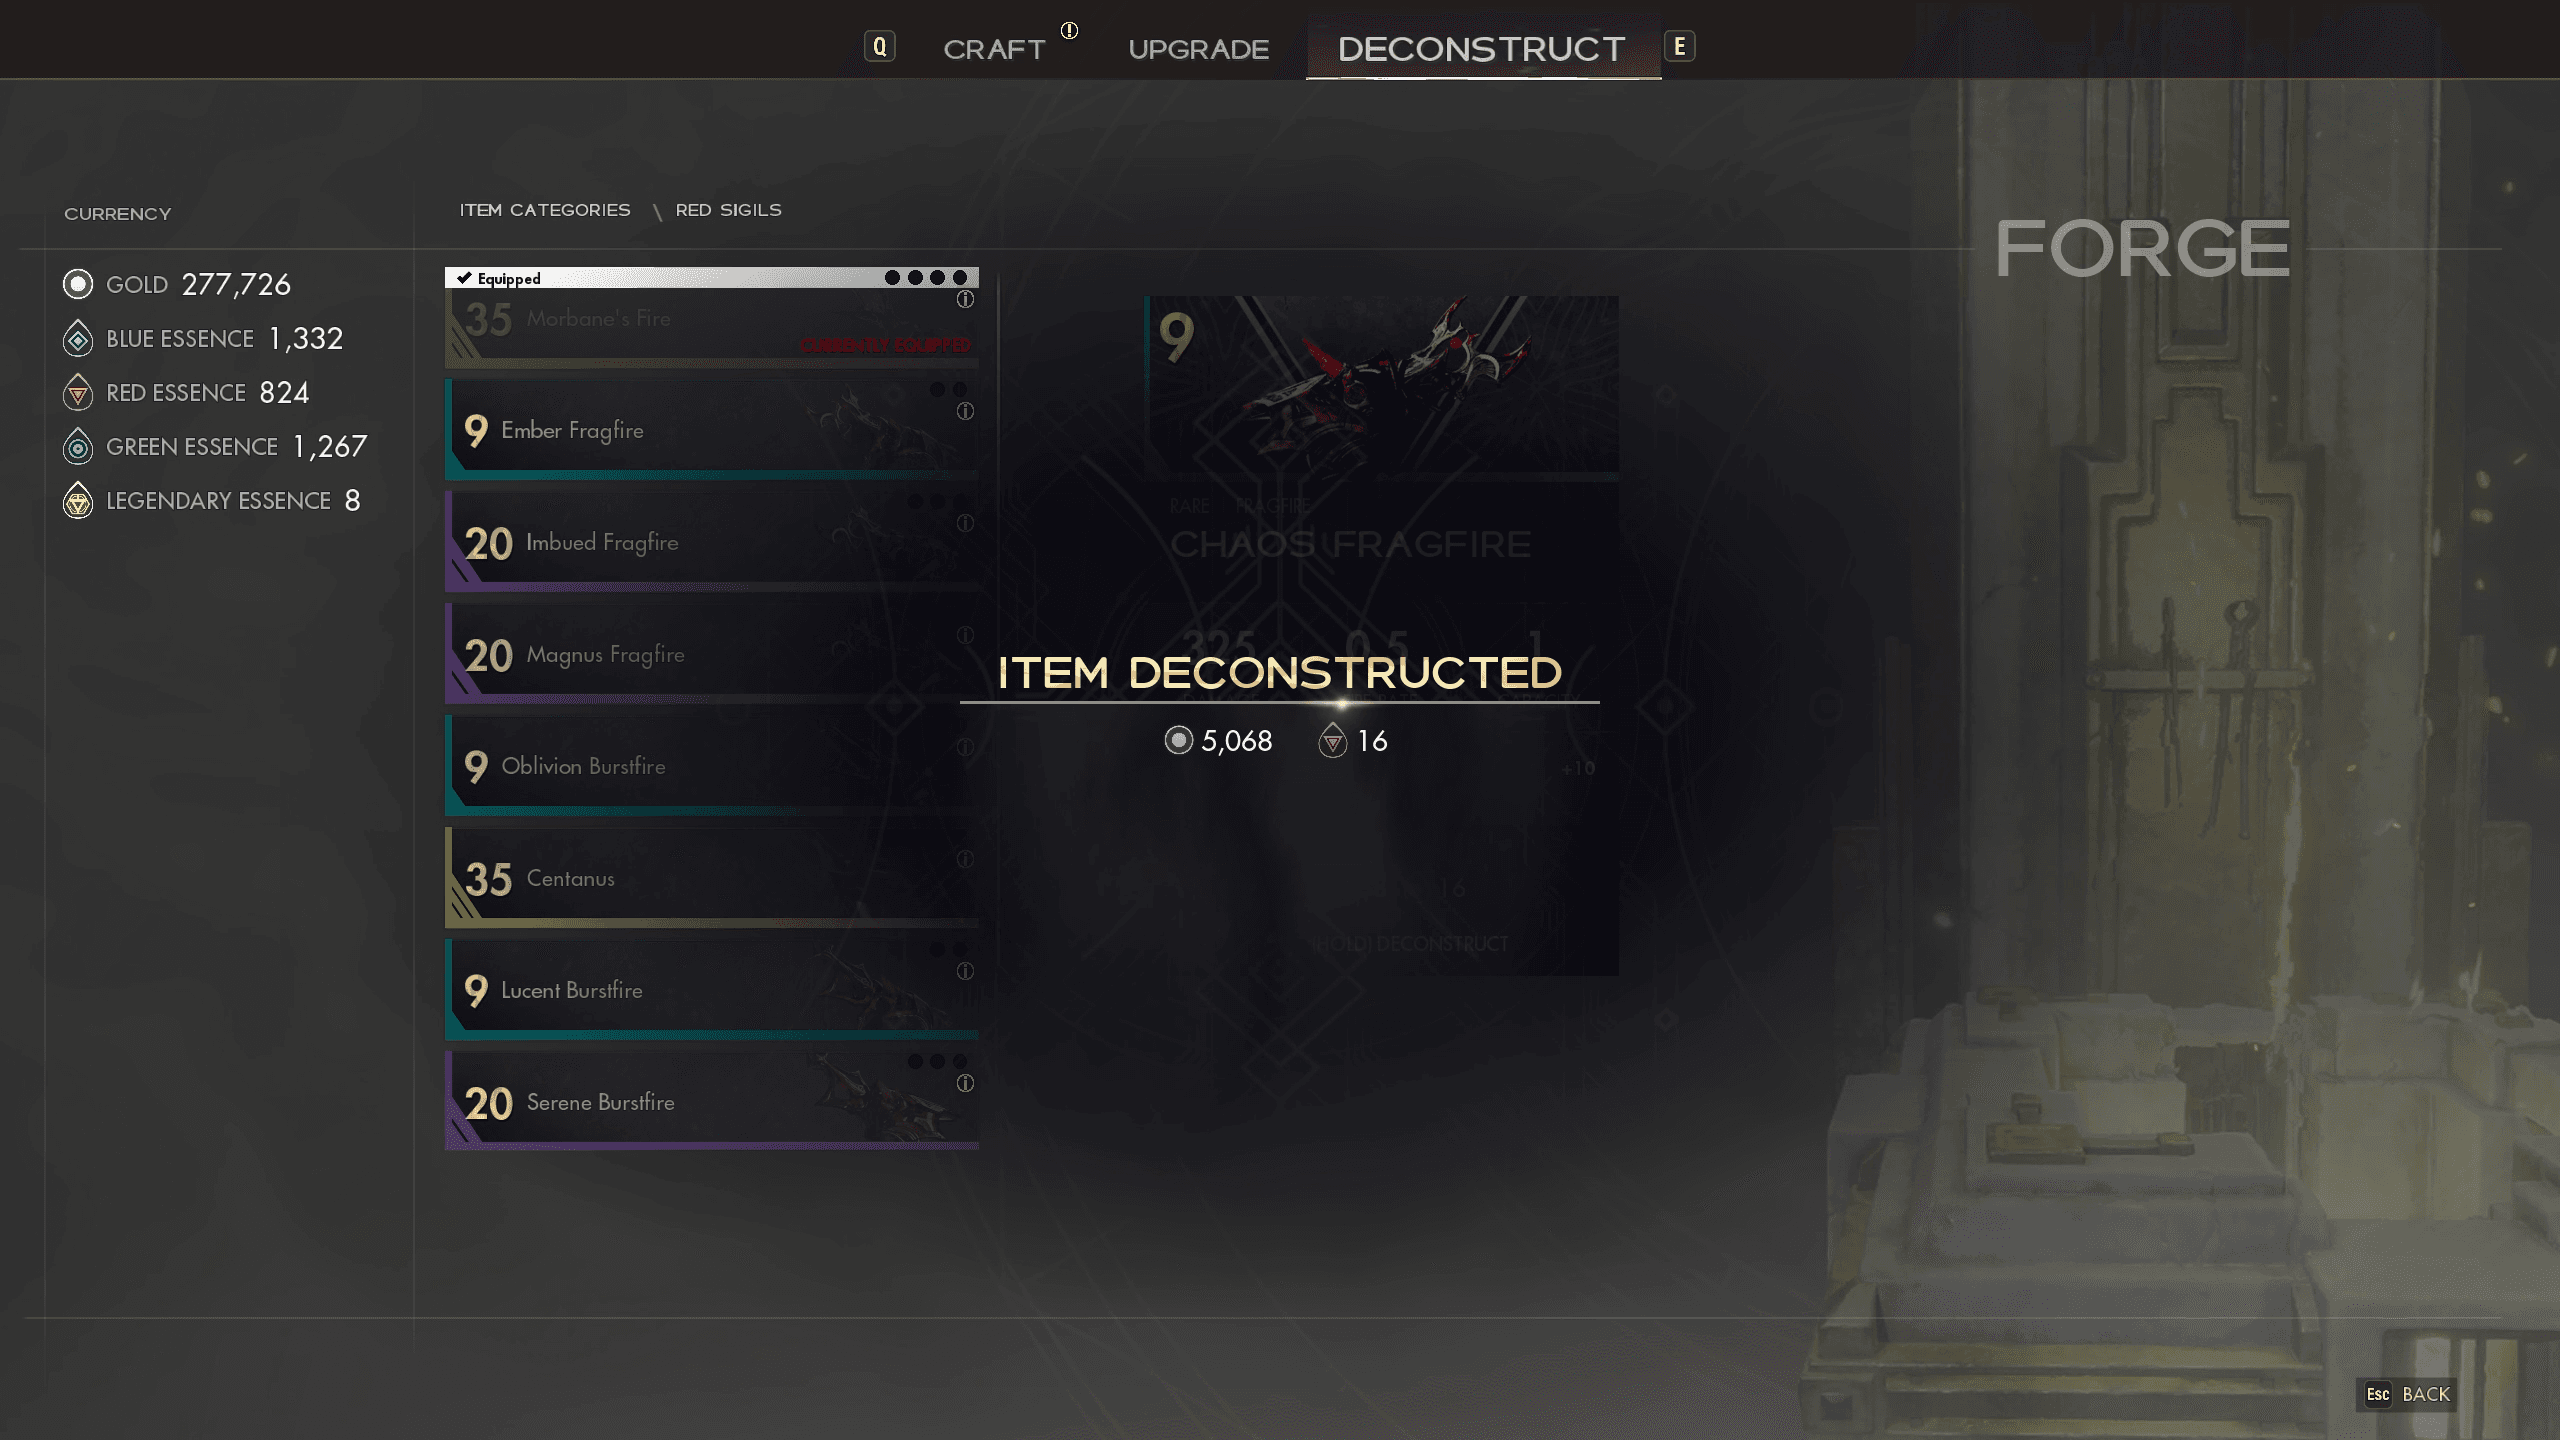Viewport: 2560px width, 1440px height.
Task: Click the Gold currency coin icon
Action: [x=78, y=284]
